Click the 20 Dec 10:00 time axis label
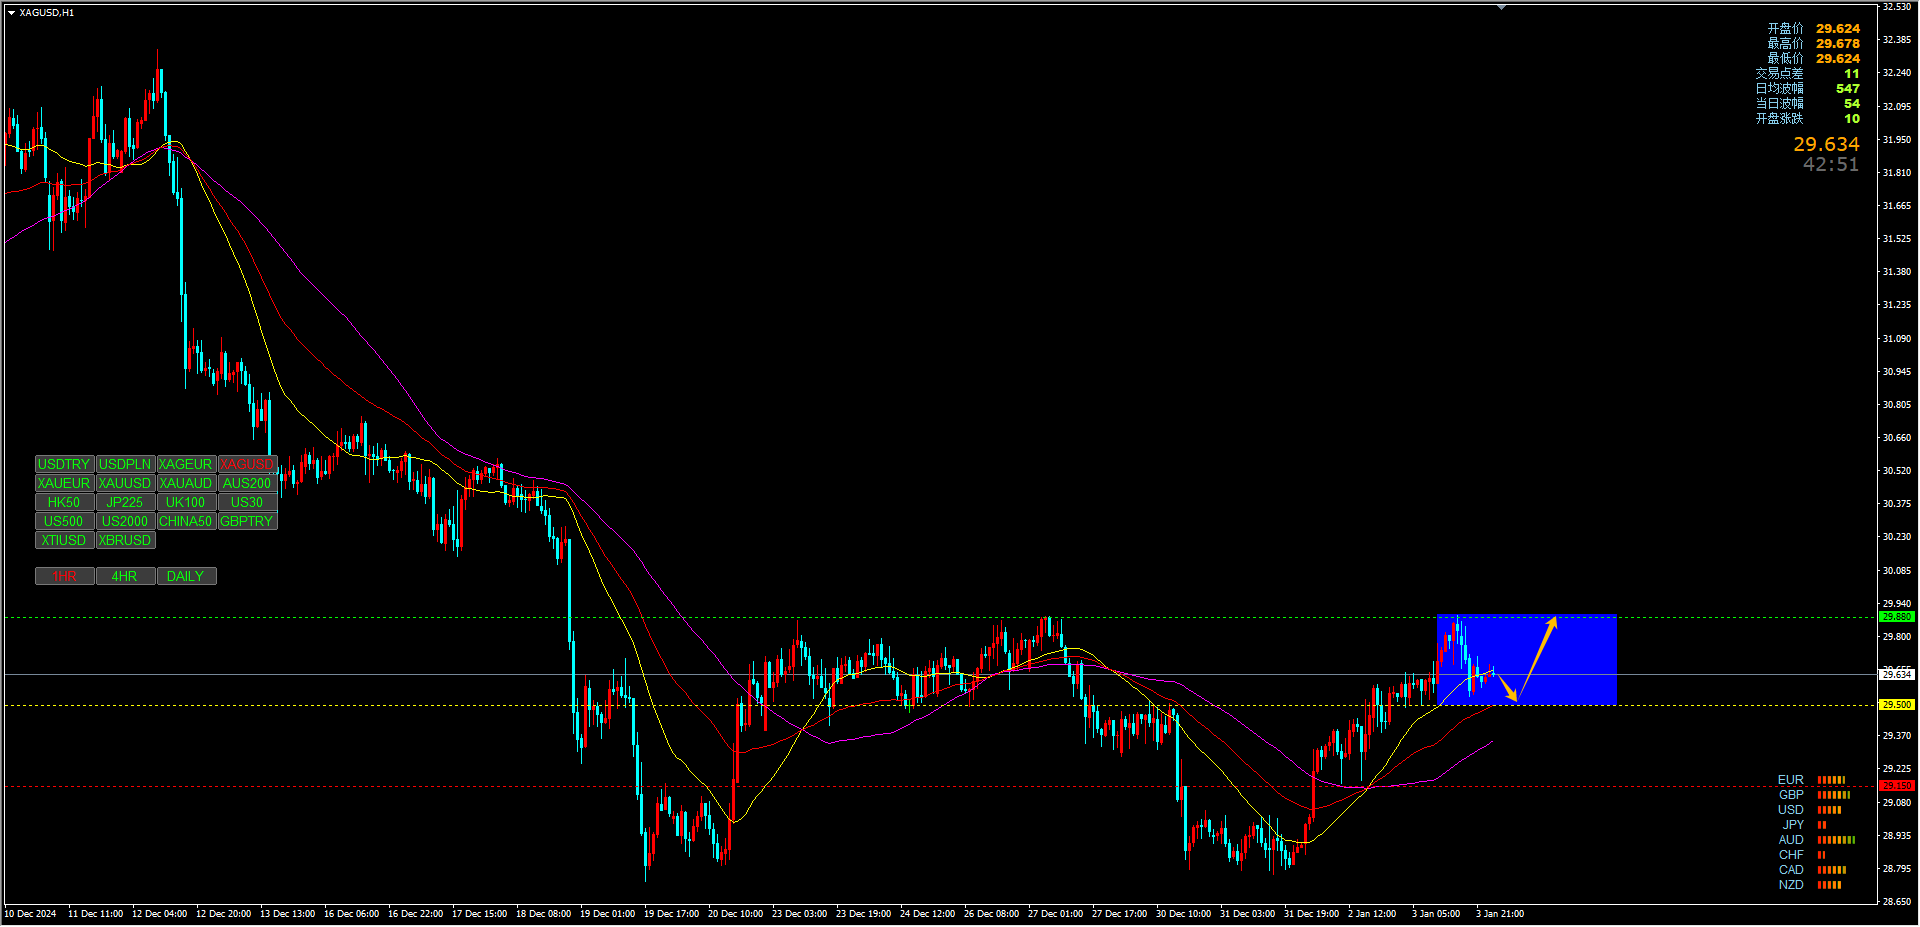 (x=736, y=914)
